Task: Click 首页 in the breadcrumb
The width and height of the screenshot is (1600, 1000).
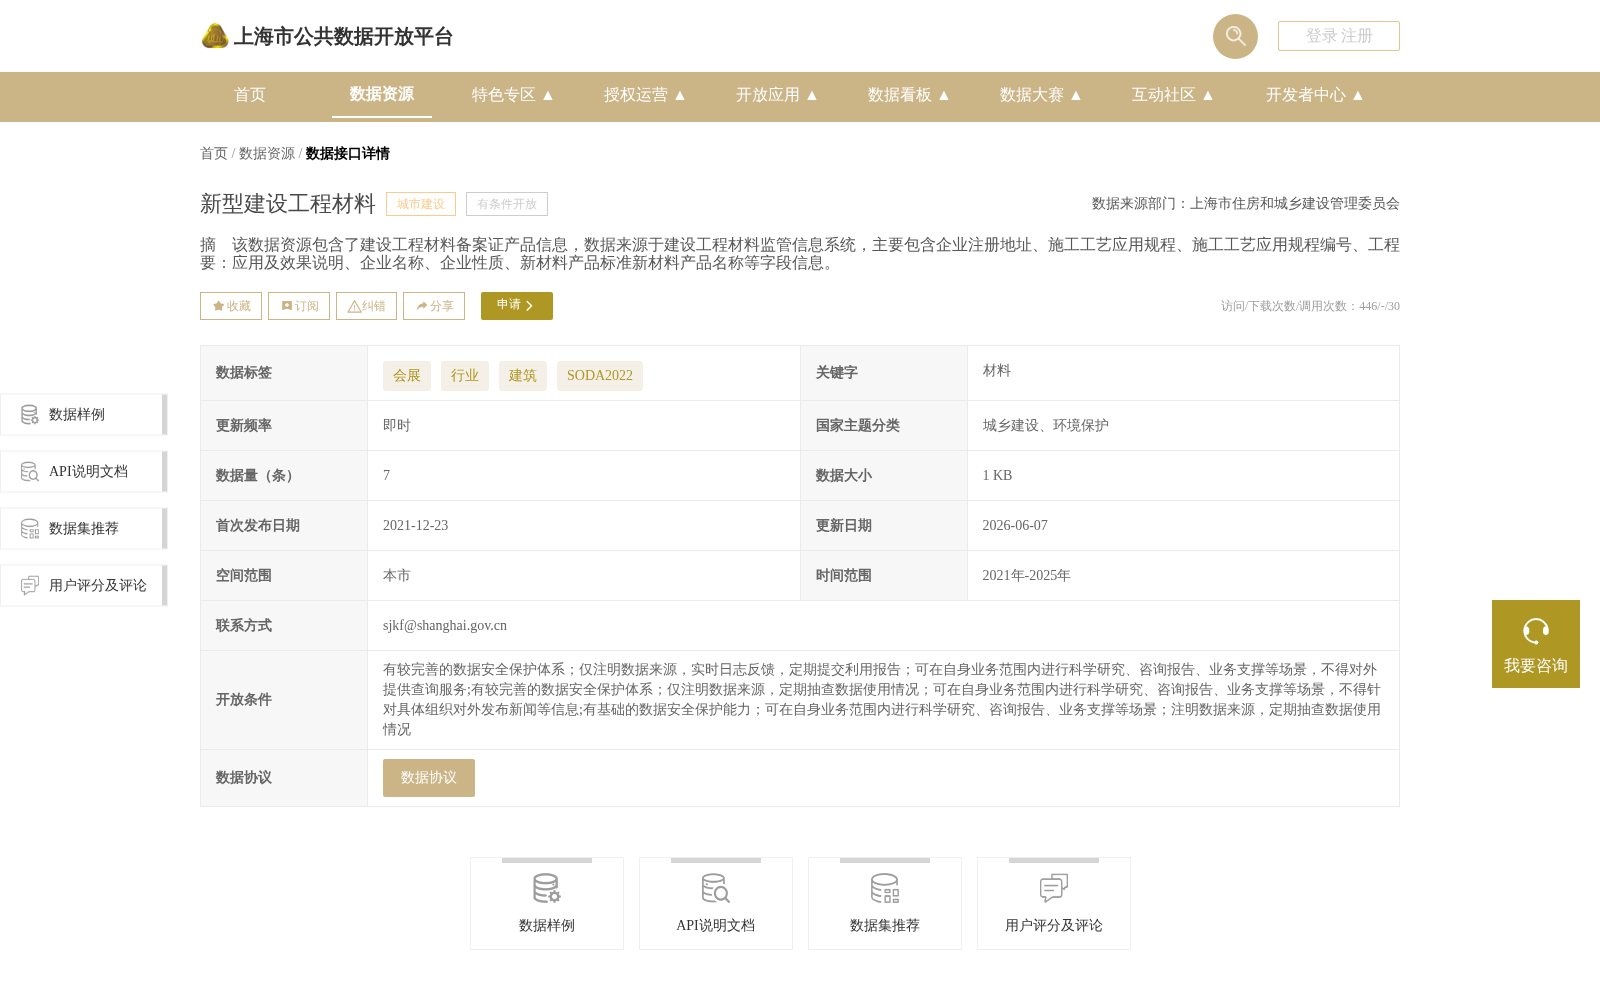Action: click(214, 154)
